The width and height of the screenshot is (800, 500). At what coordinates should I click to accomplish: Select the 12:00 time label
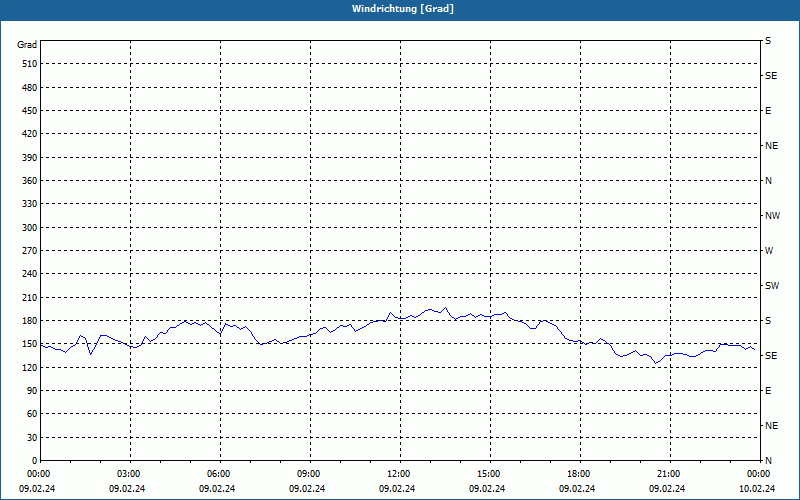[400, 474]
